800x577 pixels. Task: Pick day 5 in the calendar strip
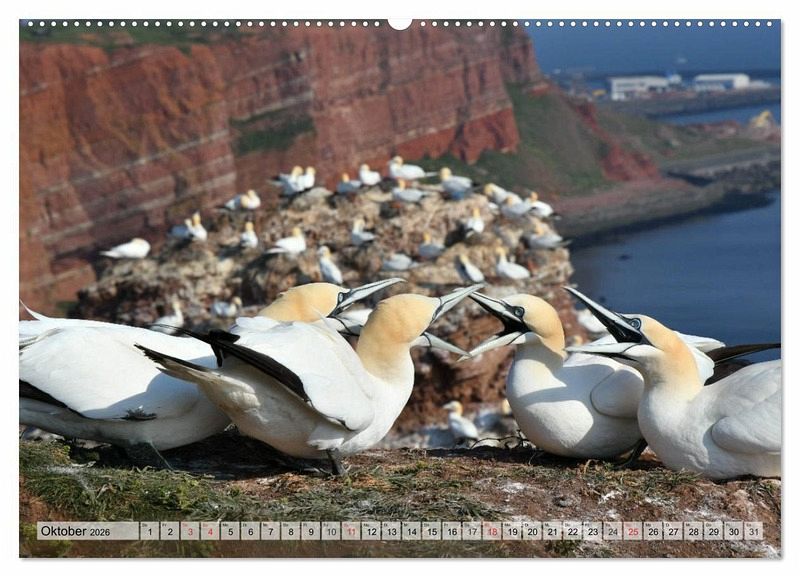click(x=230, y=531)
